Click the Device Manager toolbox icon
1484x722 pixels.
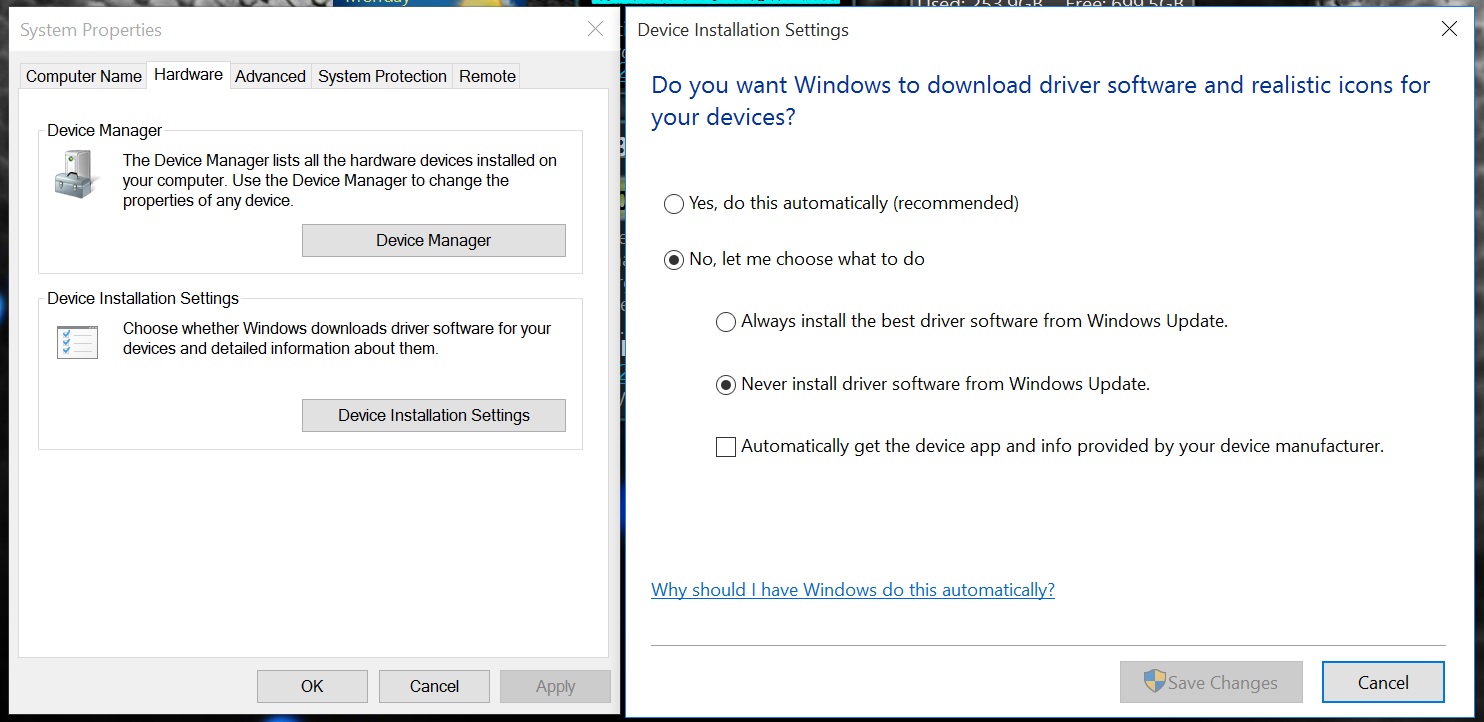click(x=77, y=174)
